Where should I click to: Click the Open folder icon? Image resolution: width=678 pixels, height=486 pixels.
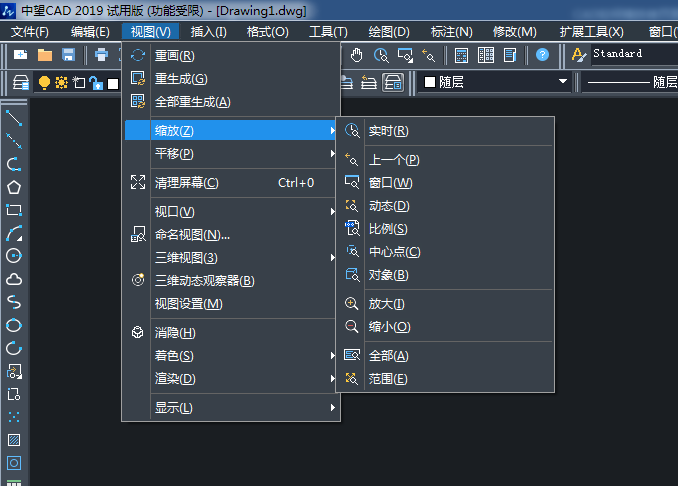coord(45,54)
